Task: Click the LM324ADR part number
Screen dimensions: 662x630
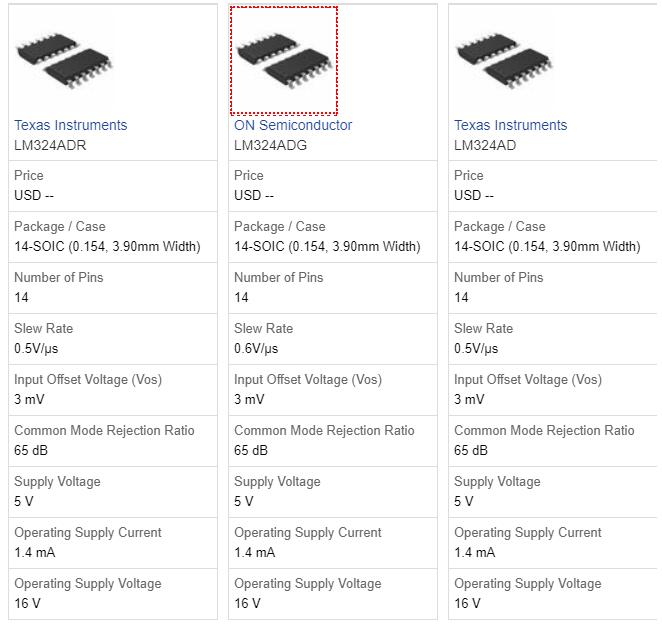Action: click(x=50, y=145)
